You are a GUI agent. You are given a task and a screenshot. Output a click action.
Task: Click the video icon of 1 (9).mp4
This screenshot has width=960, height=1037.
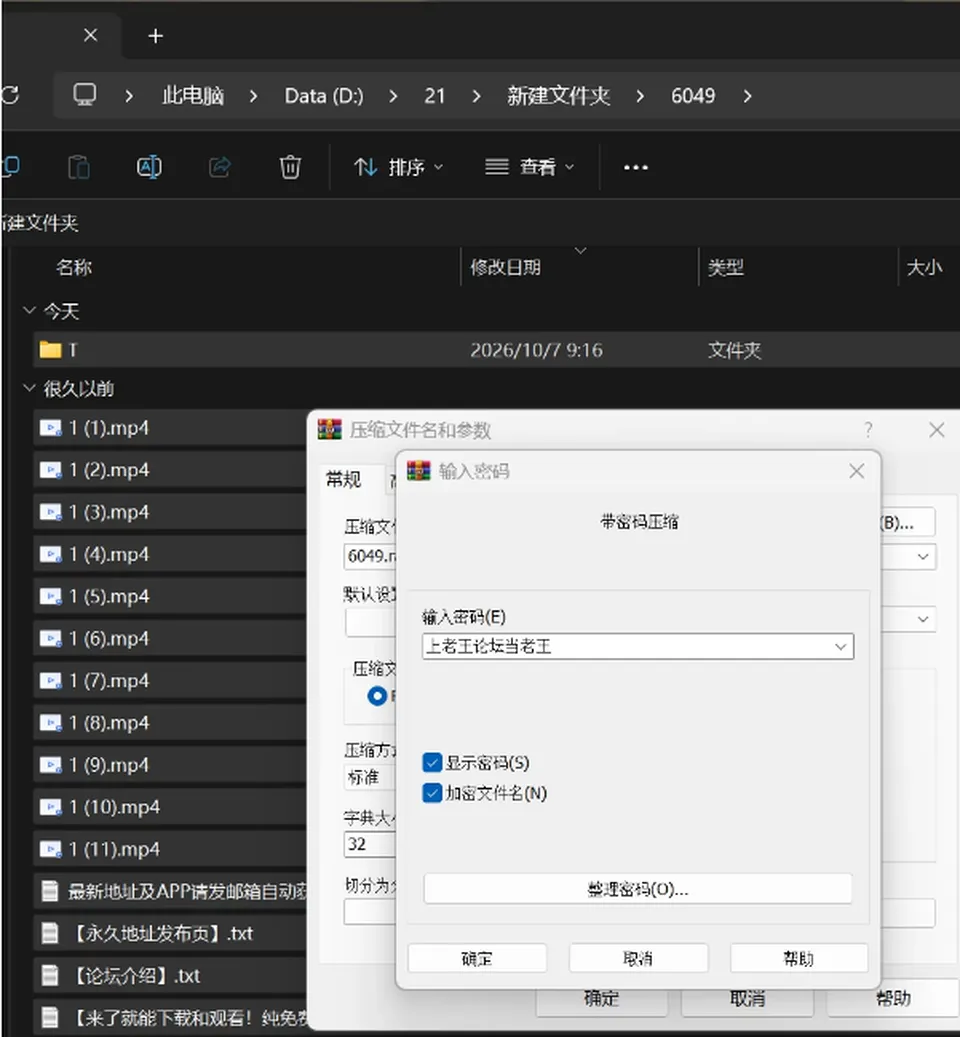[x=50, y=765]
